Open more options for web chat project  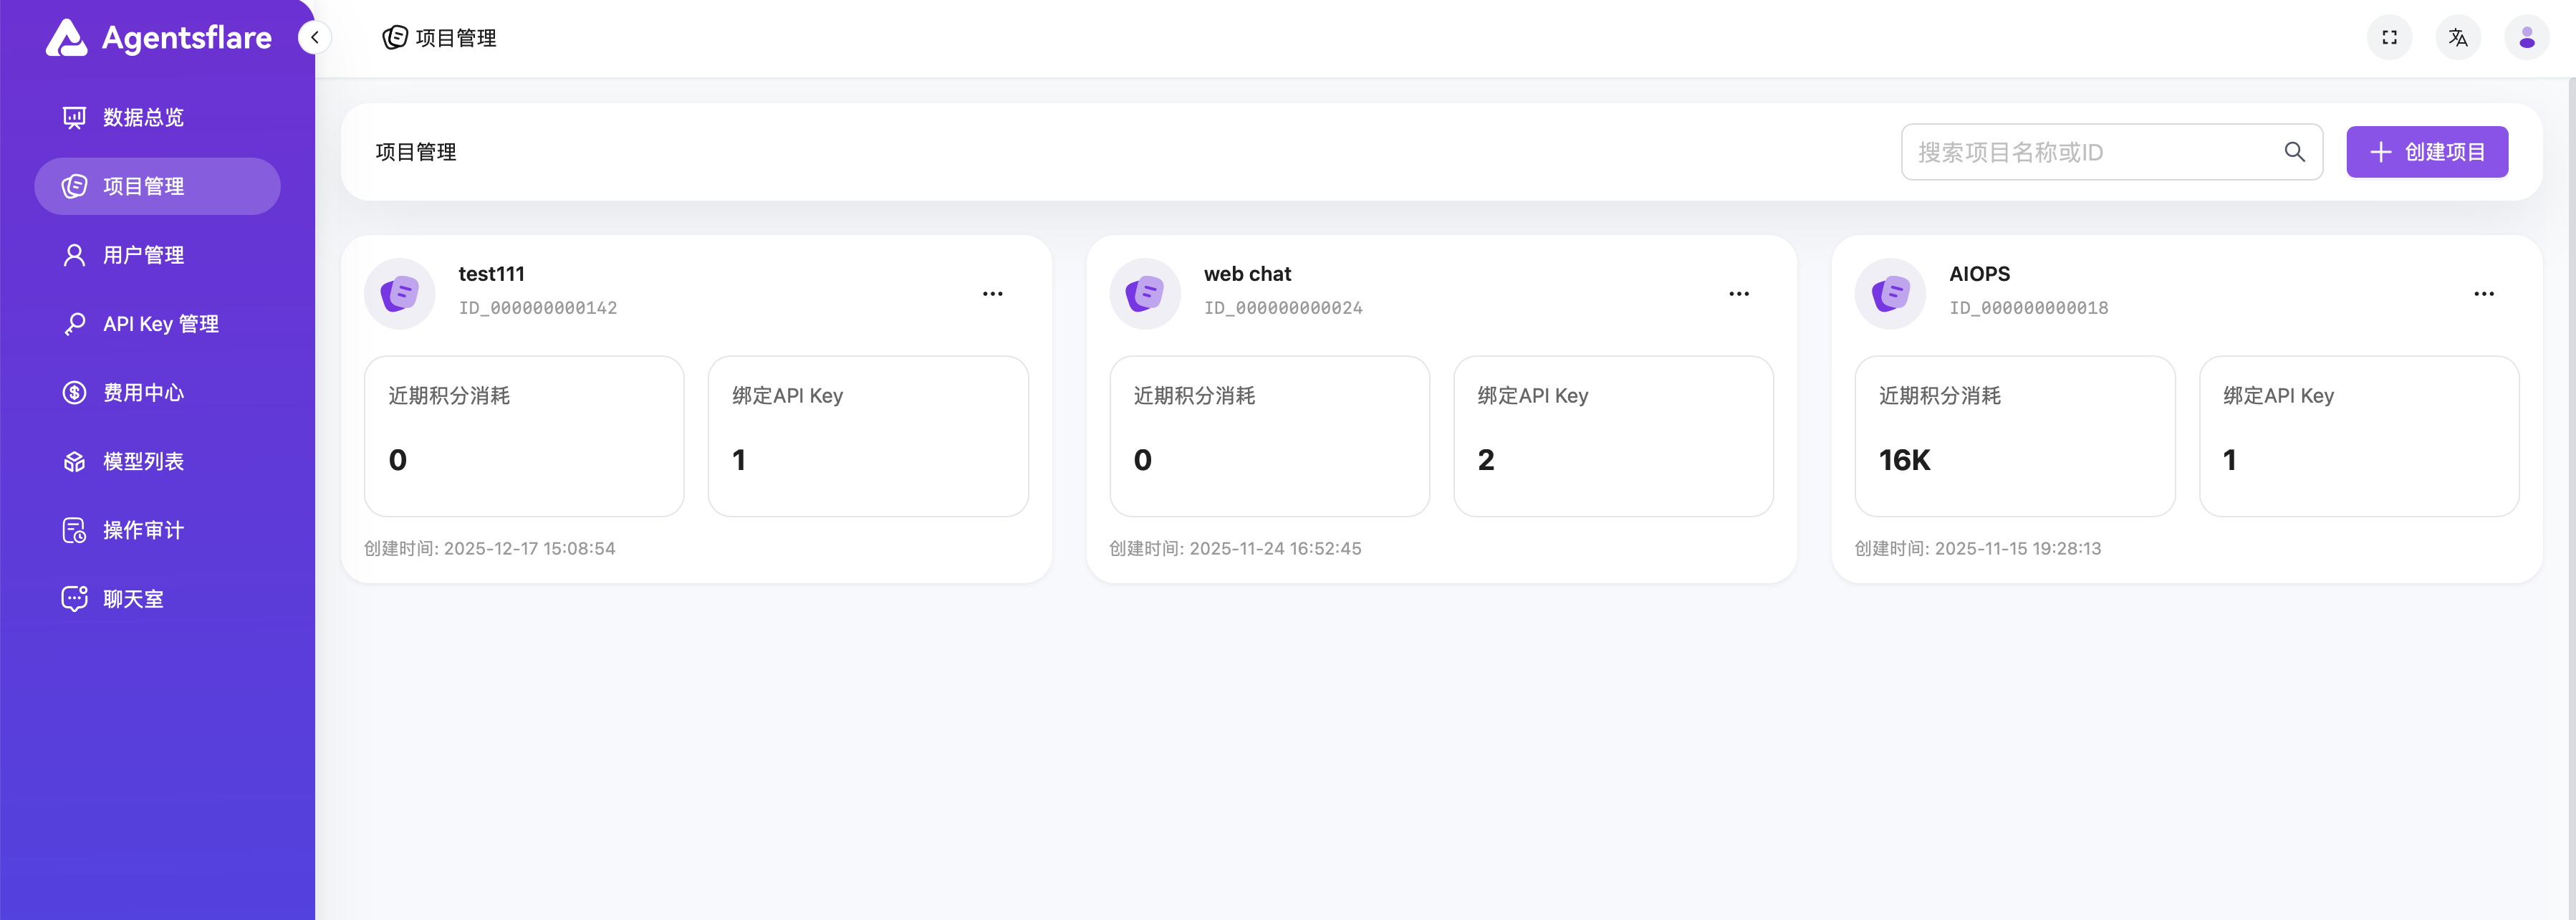click(1738, 294)
